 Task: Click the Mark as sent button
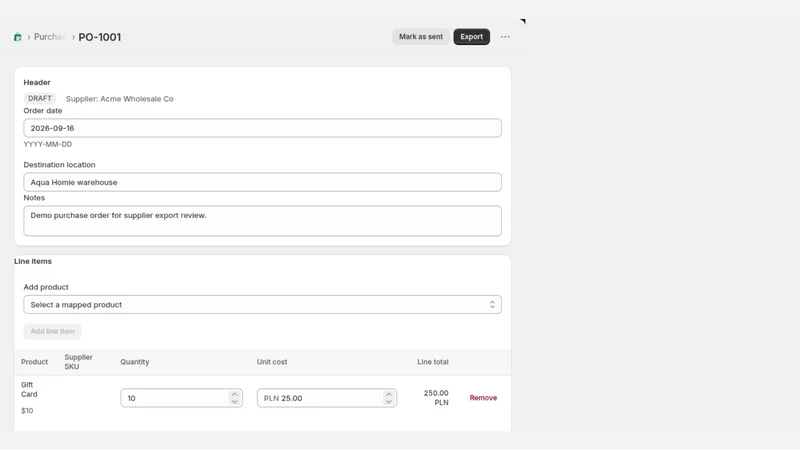421,37
